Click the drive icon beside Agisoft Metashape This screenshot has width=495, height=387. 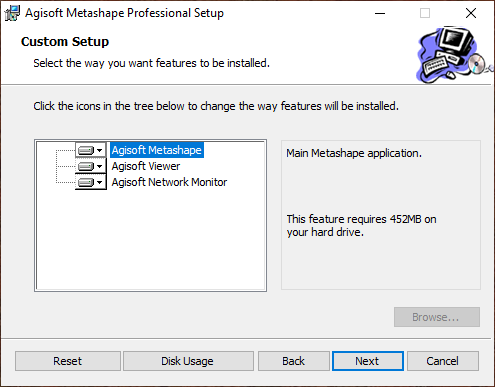point(86,151)
